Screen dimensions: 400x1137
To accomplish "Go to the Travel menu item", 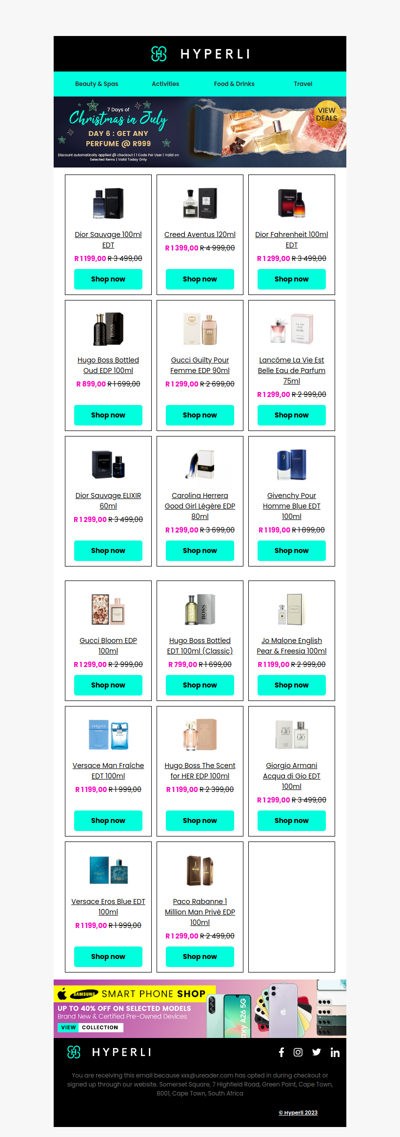I will (303, 84).
